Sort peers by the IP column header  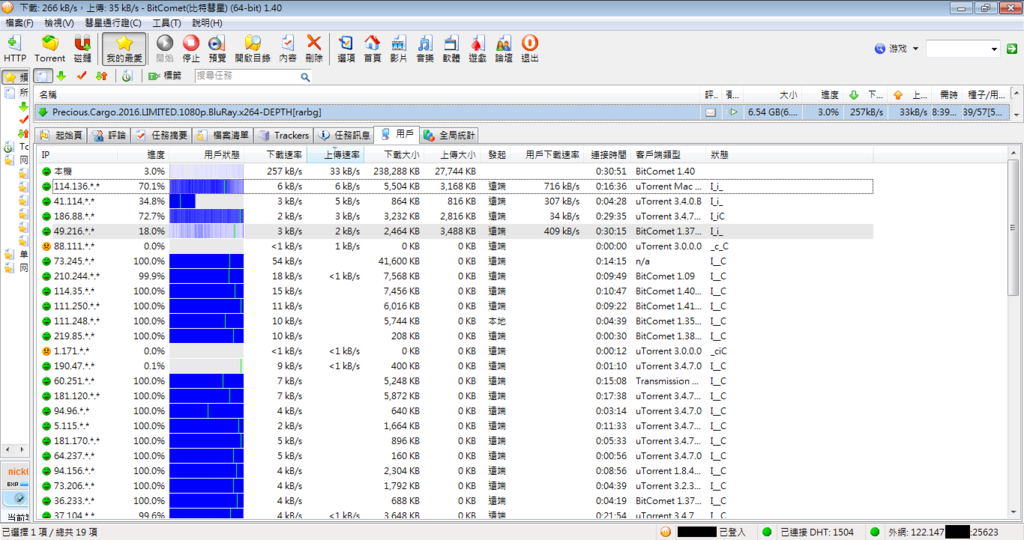[77, 155]
